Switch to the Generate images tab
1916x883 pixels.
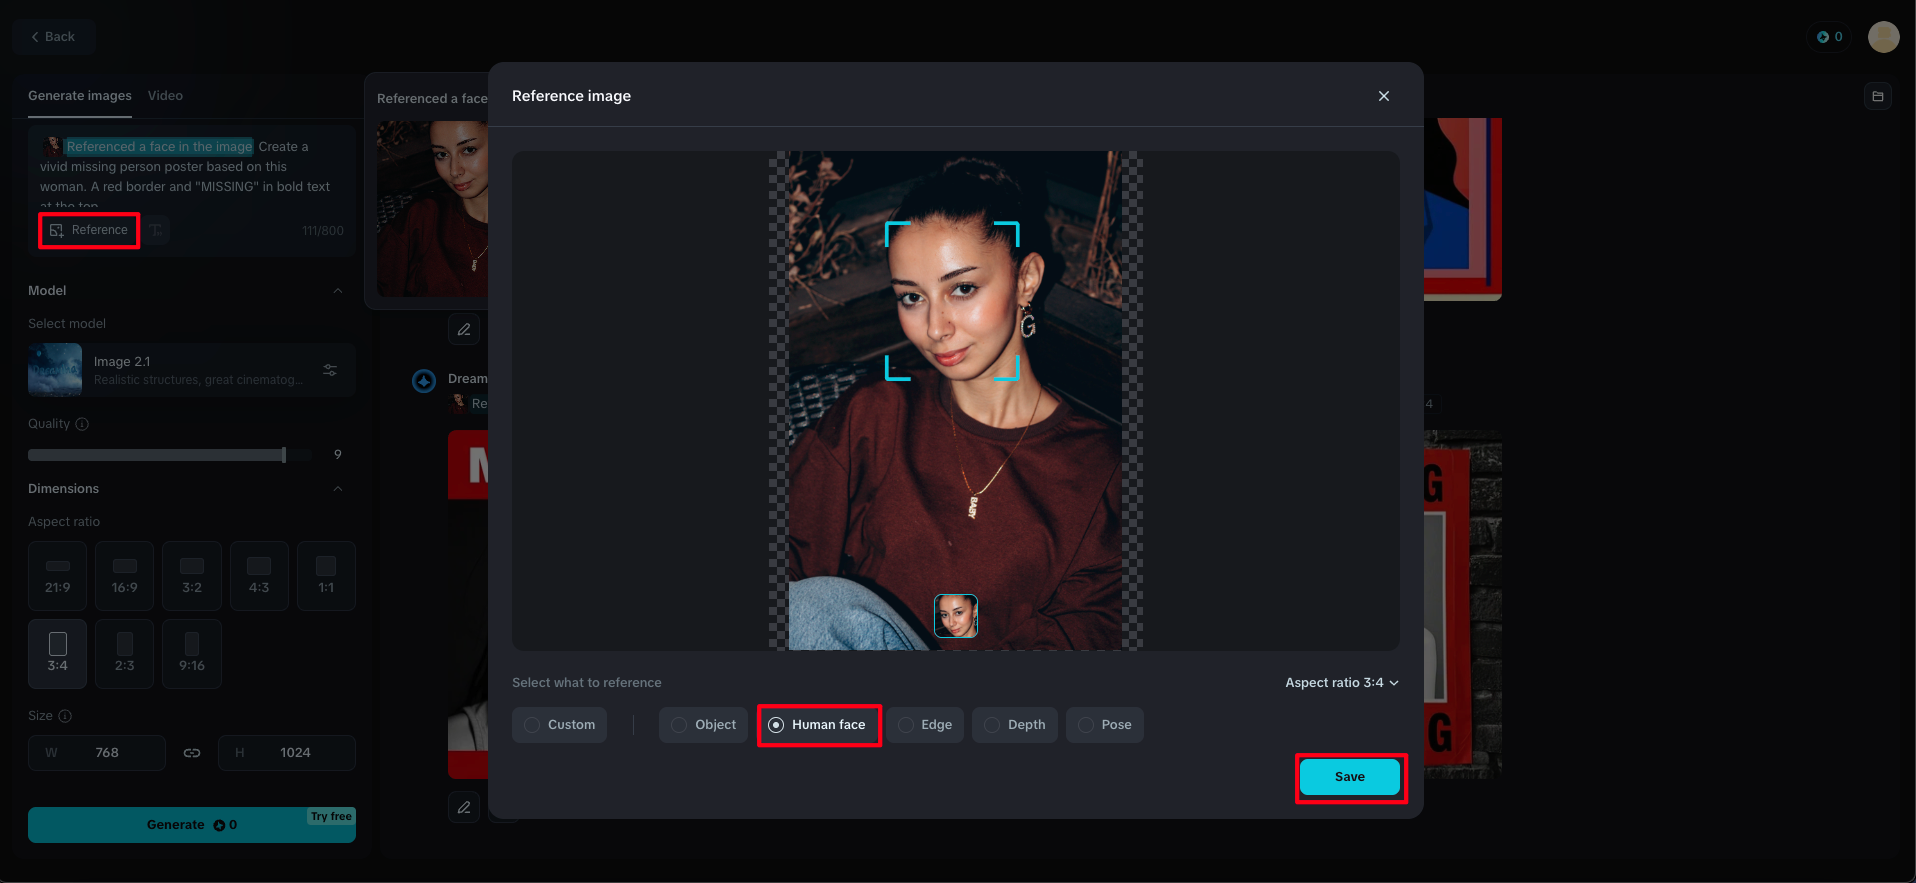coord(80,96)
